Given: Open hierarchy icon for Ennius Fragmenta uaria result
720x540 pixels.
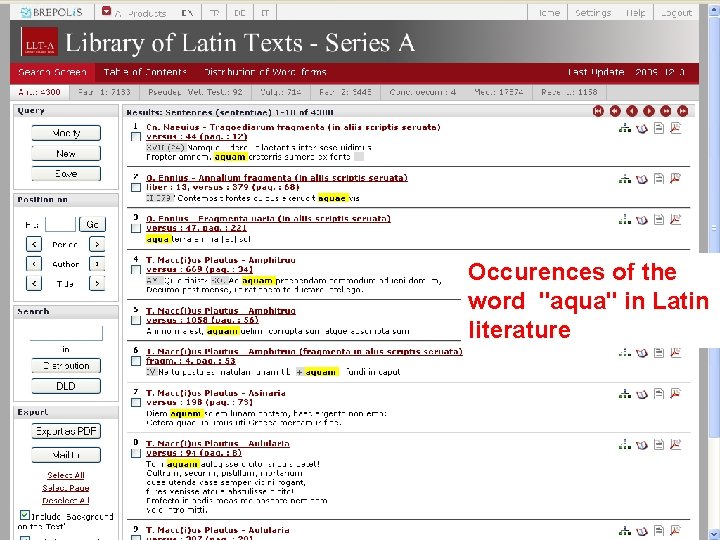Looking at the screenshot, I should 625,219.
